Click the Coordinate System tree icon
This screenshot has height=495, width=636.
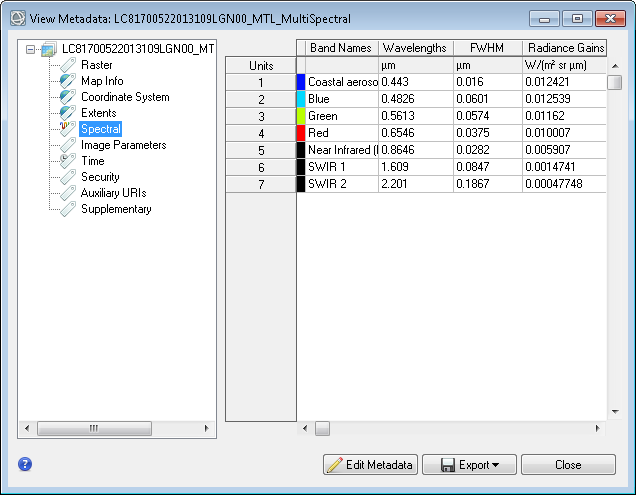point(68,97)
